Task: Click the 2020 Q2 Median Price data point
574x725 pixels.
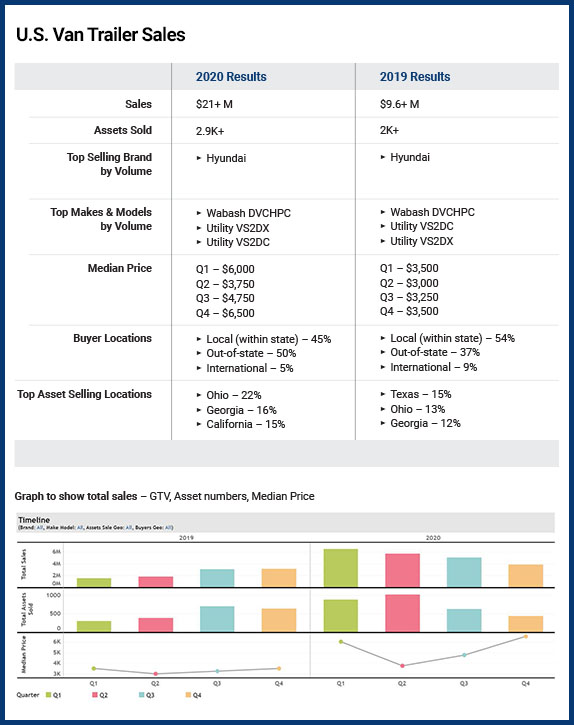Action: click(402, 666)
